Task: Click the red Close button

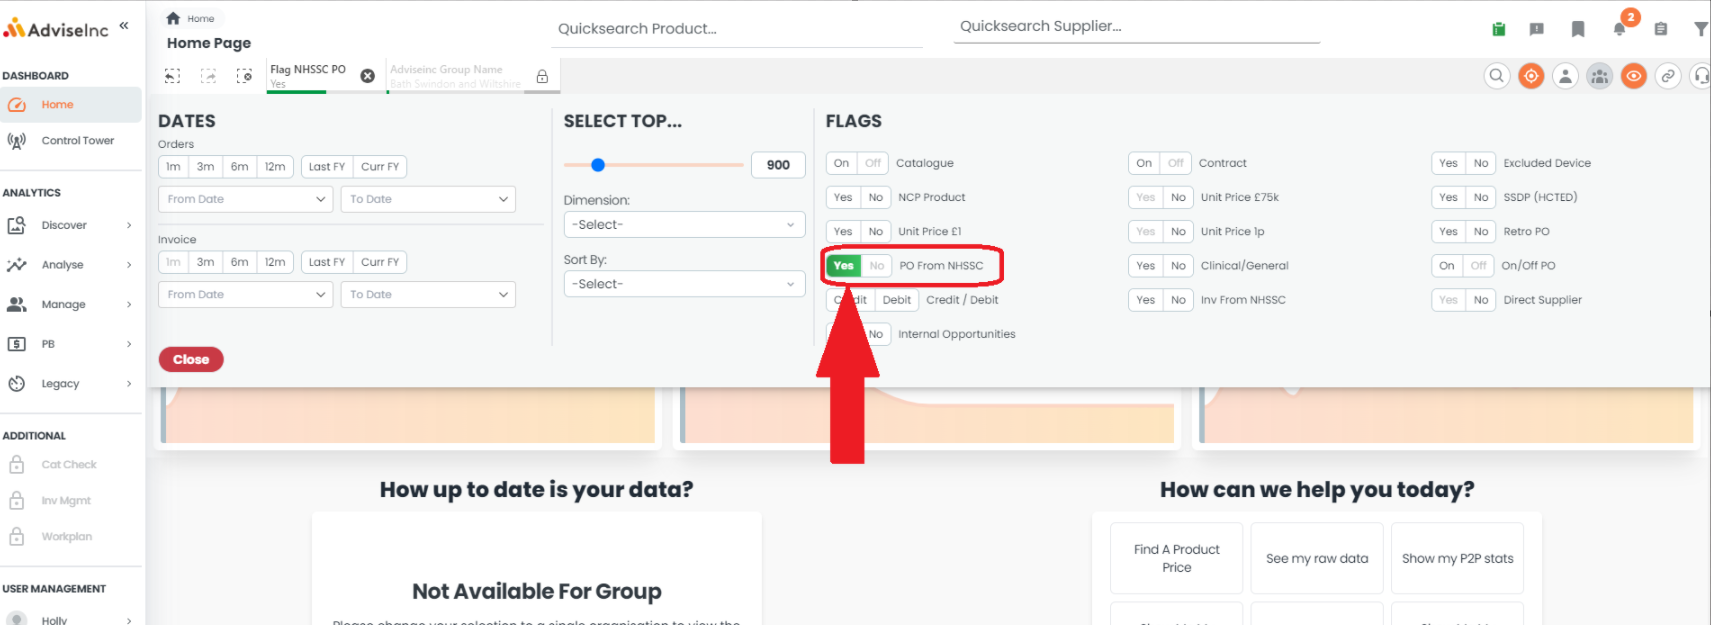Action: click(x=191, y=359)
